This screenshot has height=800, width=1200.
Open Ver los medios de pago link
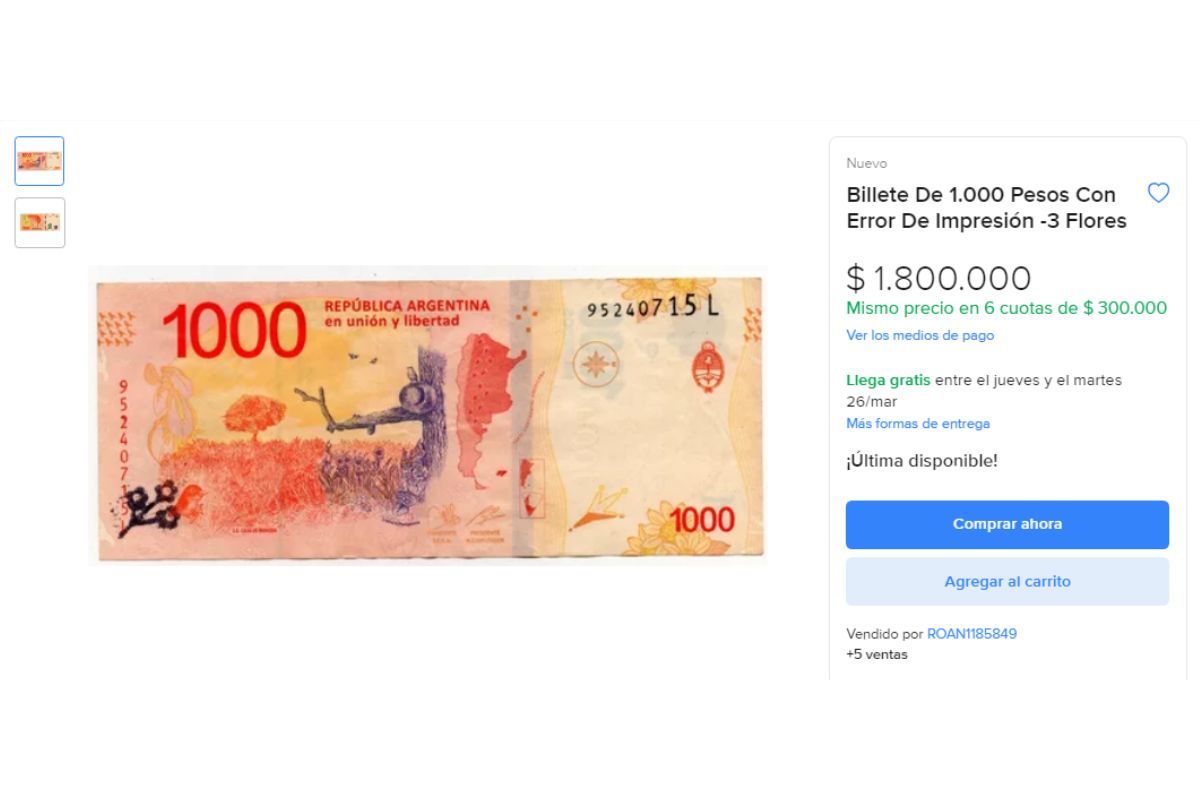[x=920, y=335]
